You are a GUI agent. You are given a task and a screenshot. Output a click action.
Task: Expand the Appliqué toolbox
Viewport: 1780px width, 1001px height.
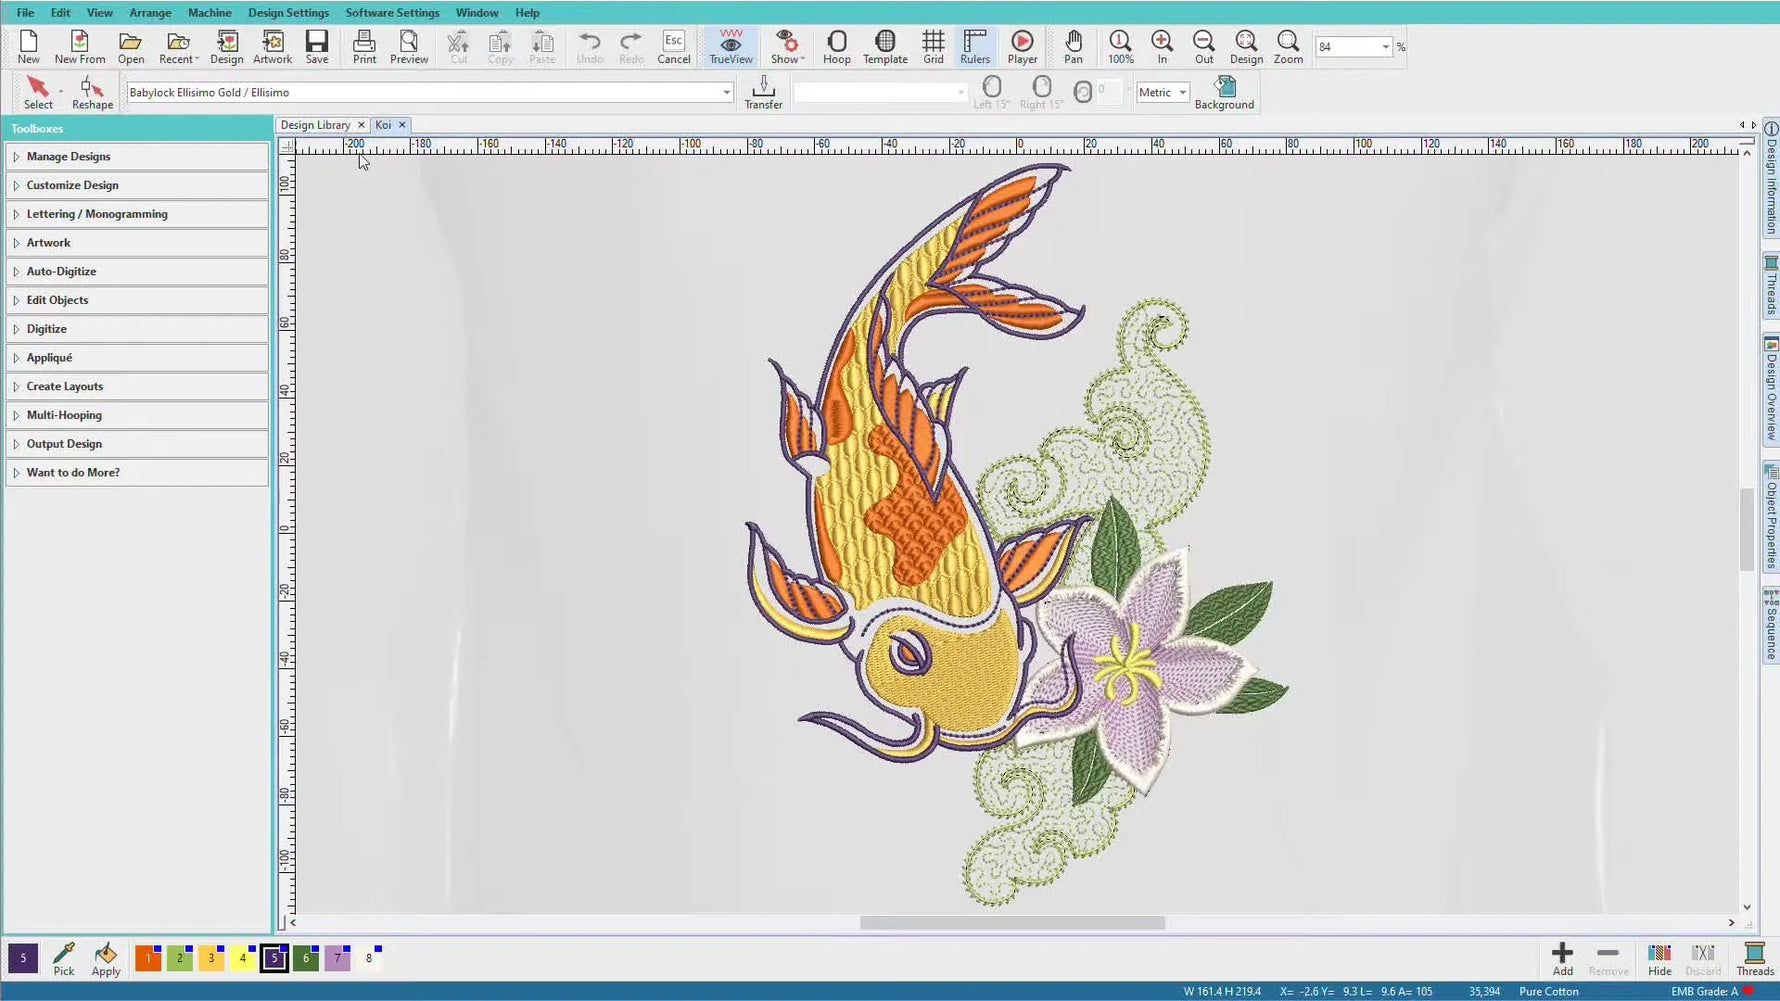(137, 357)
